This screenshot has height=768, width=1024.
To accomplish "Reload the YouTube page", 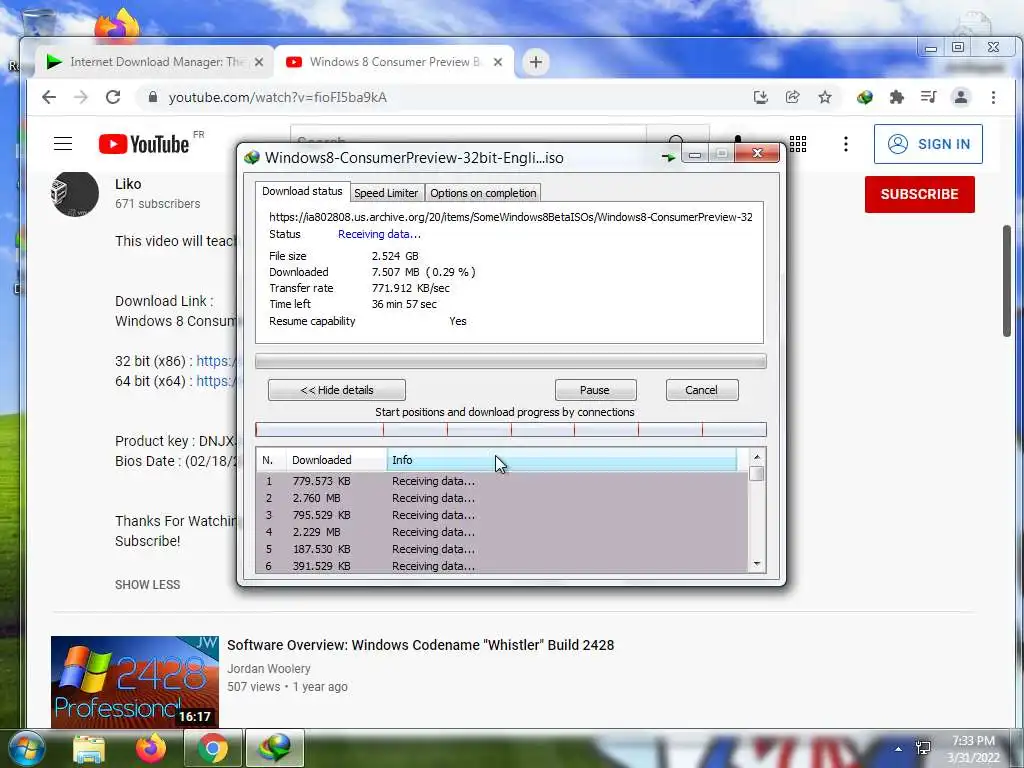I will click(x=113, y=97).
